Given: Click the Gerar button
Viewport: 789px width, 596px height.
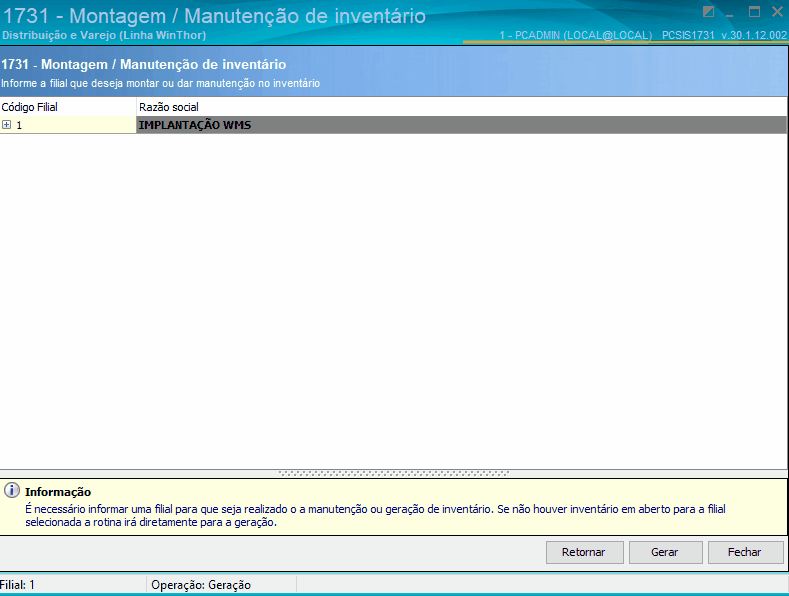Looking at the screenshot, I should 665,552.
